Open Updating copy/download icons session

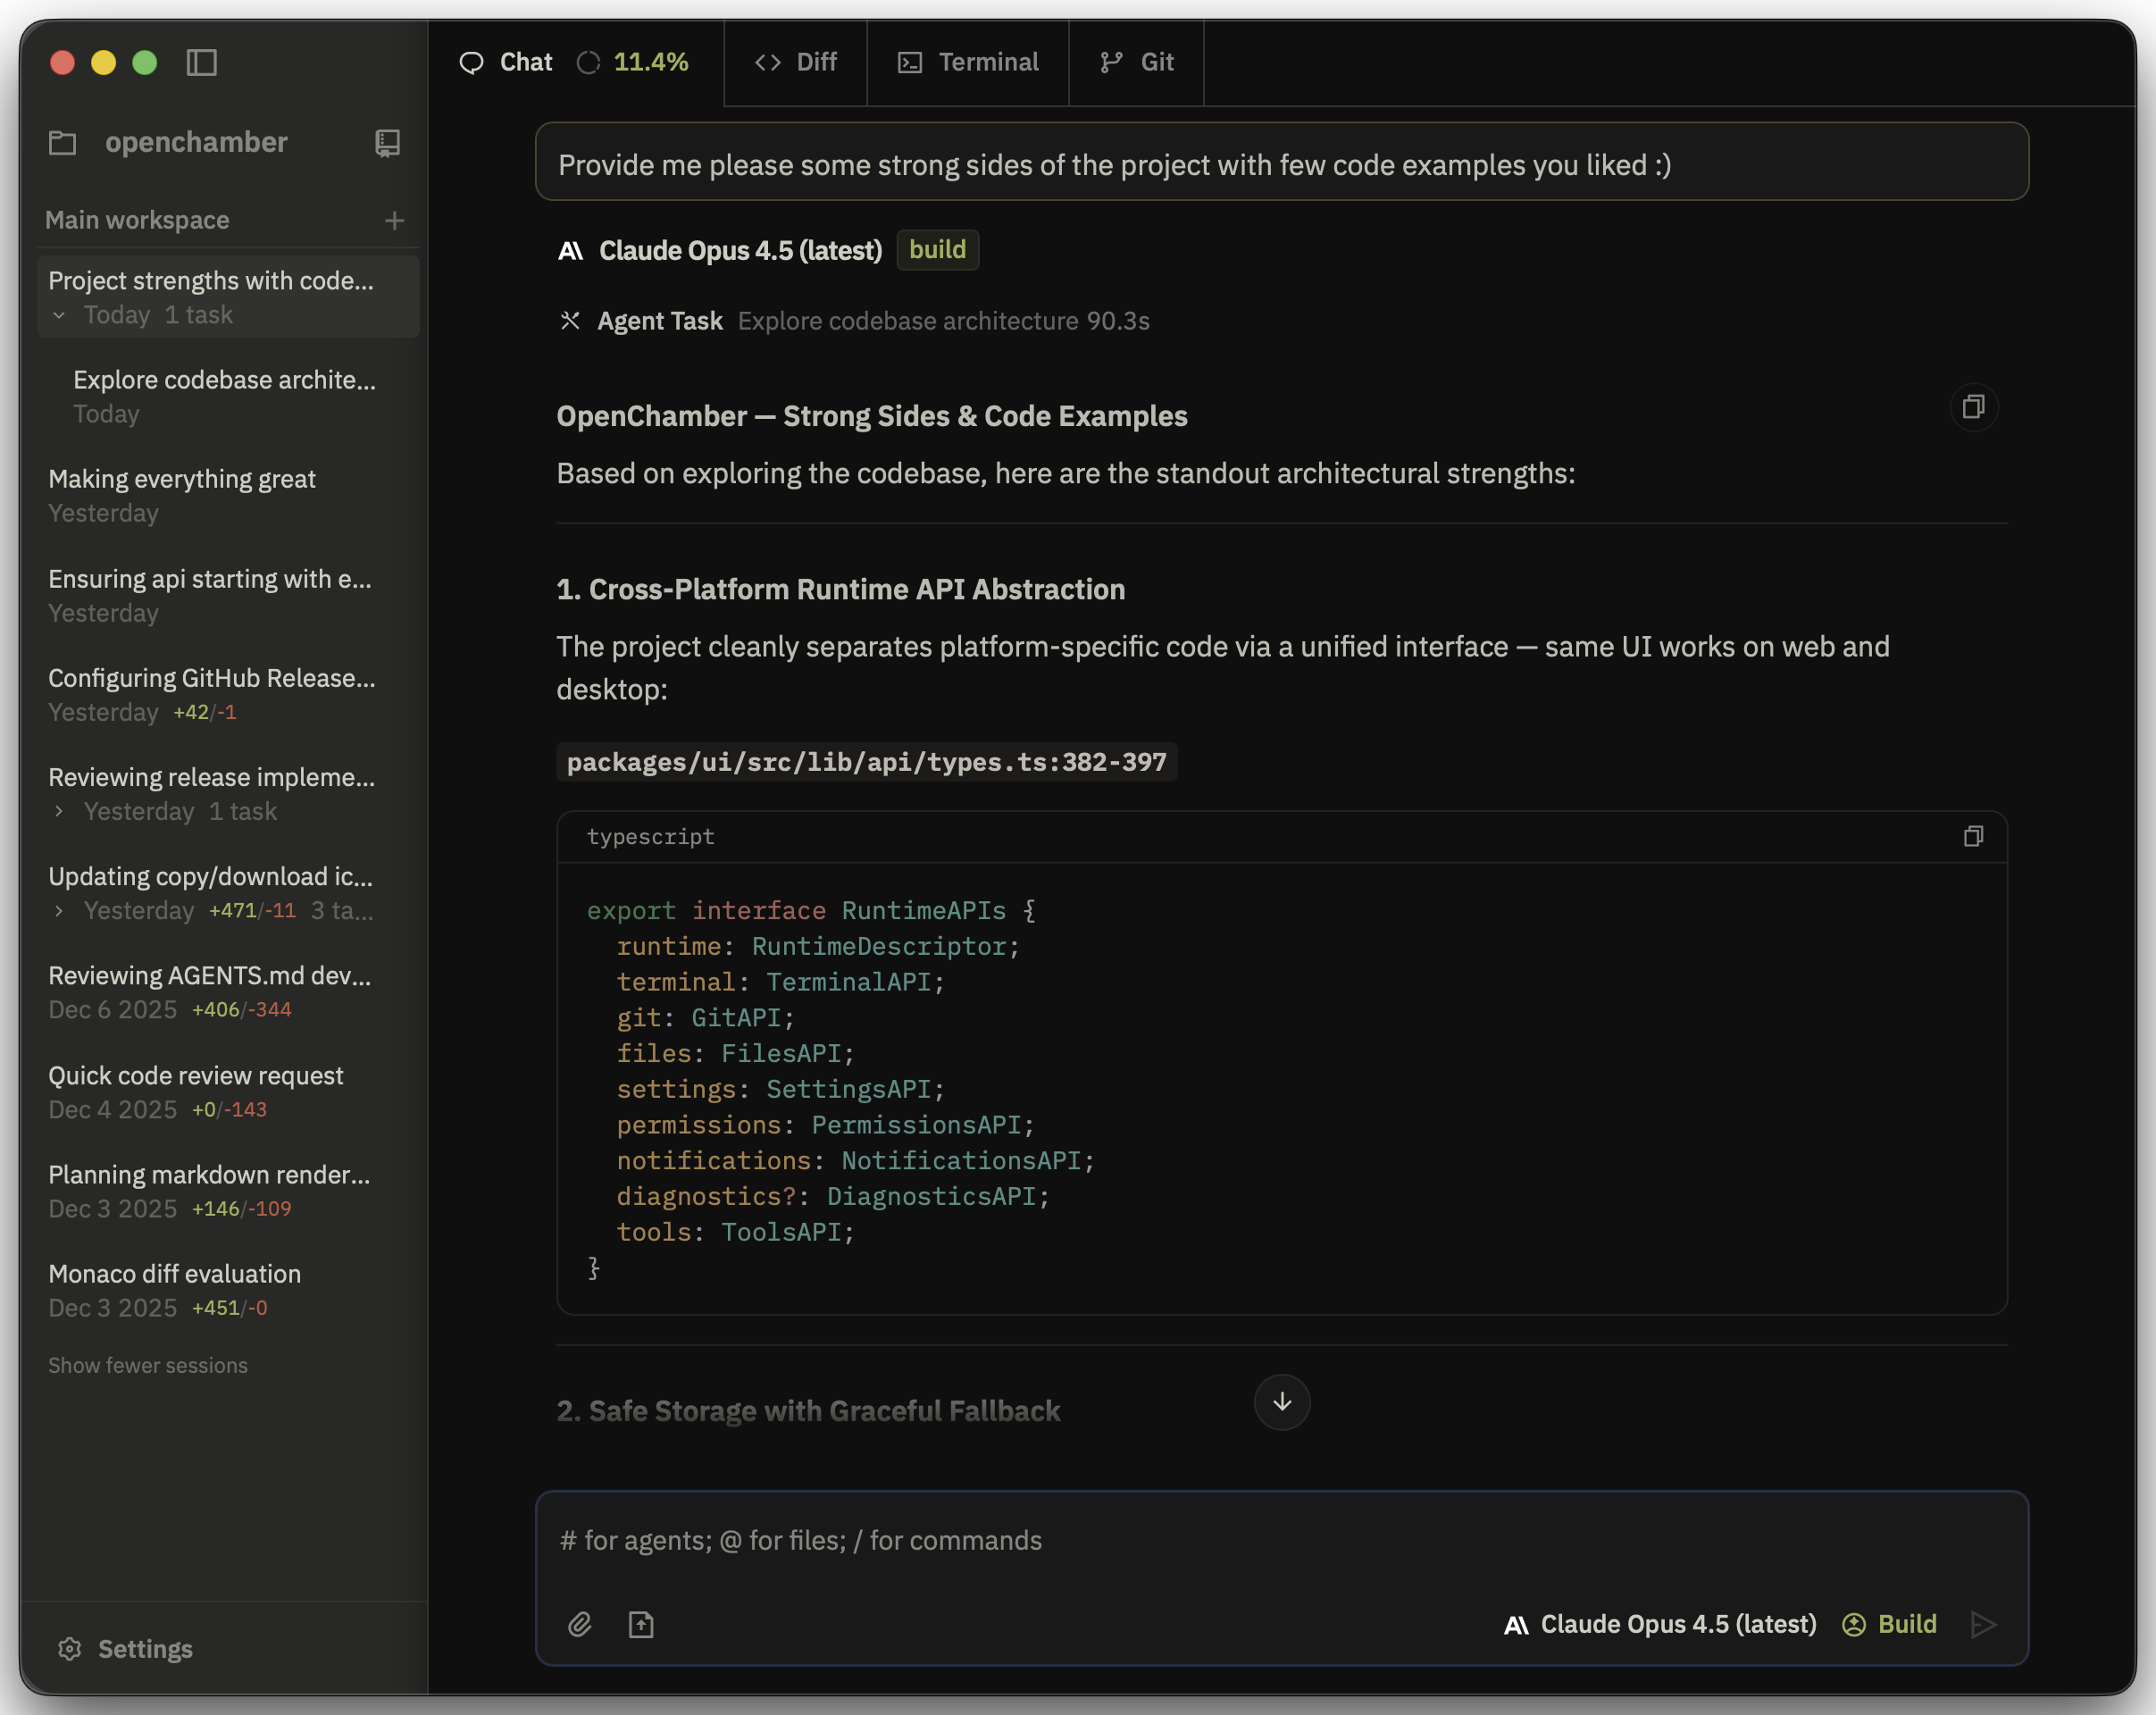228,892
